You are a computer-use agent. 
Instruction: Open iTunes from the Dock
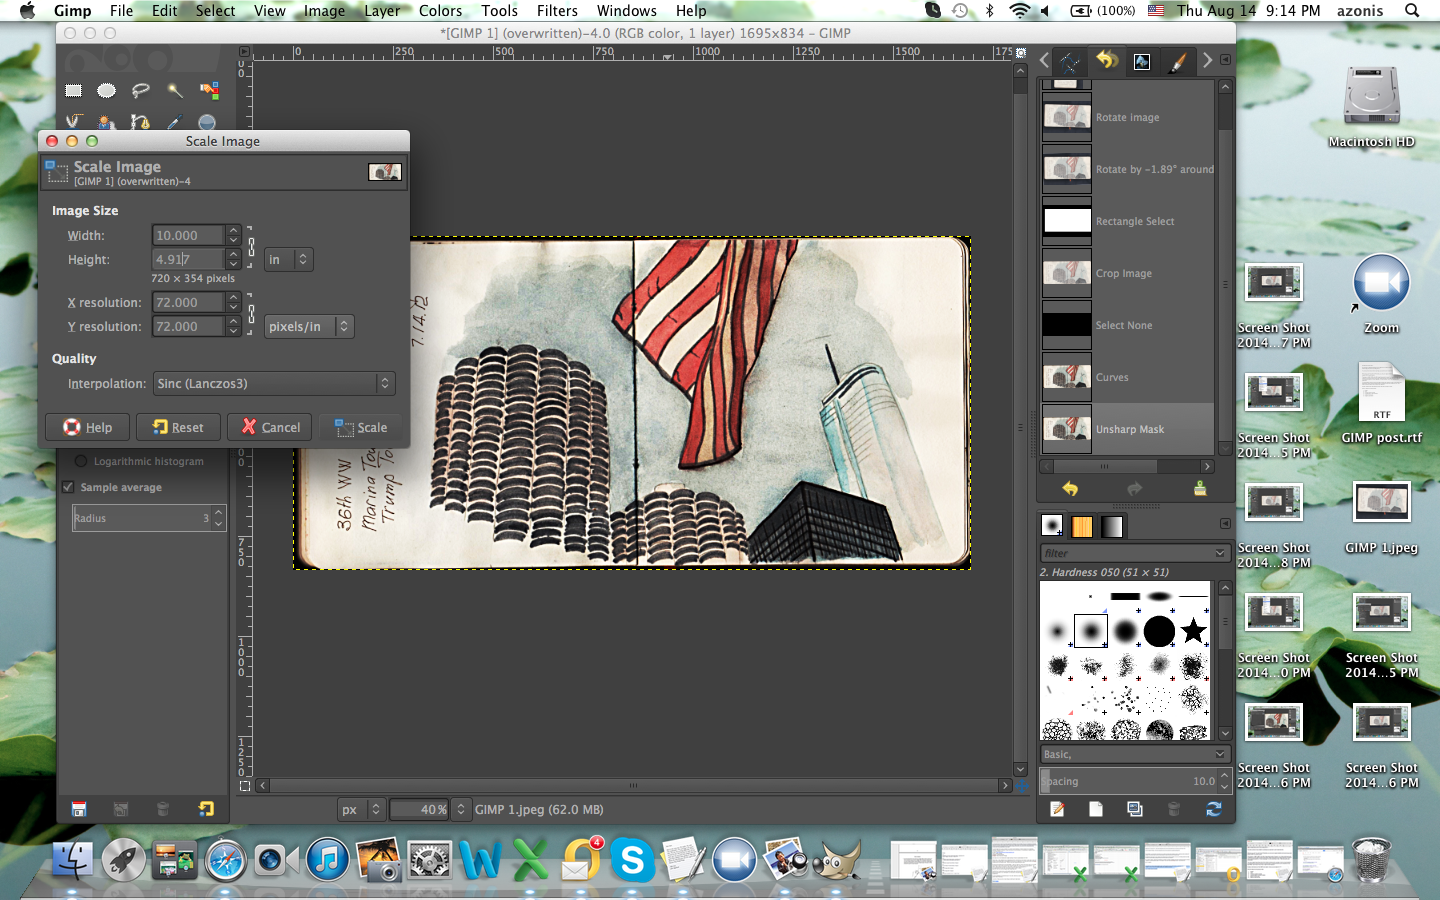(x=327, y=860)
